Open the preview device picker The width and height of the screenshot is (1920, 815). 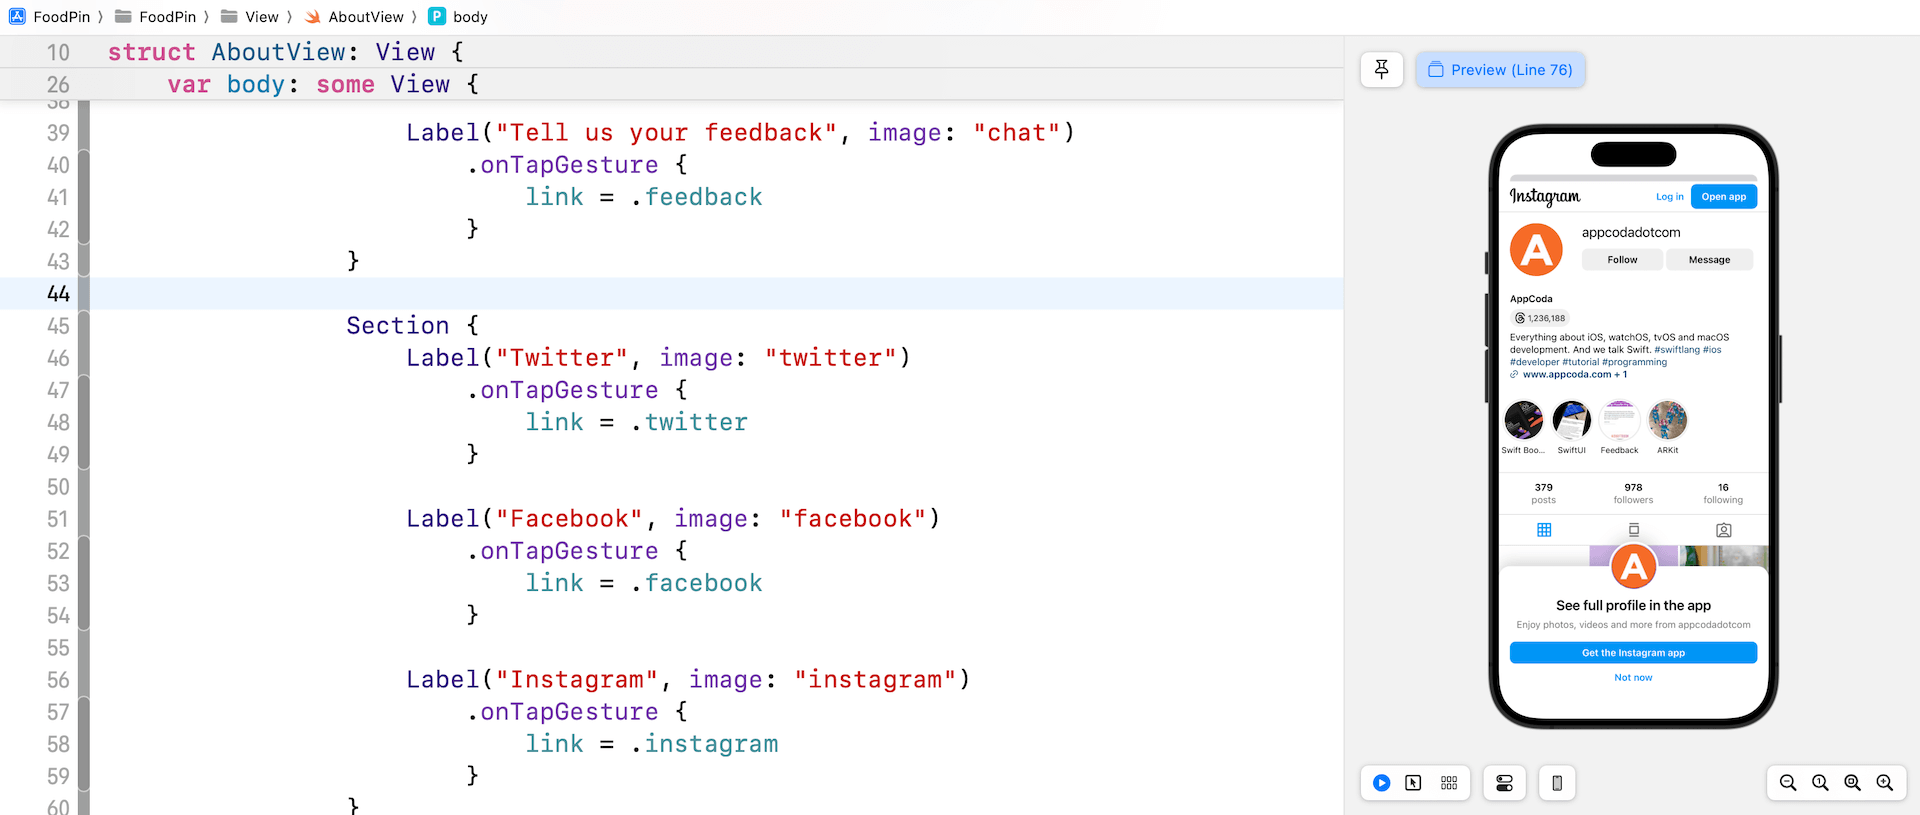(1557, 783)
